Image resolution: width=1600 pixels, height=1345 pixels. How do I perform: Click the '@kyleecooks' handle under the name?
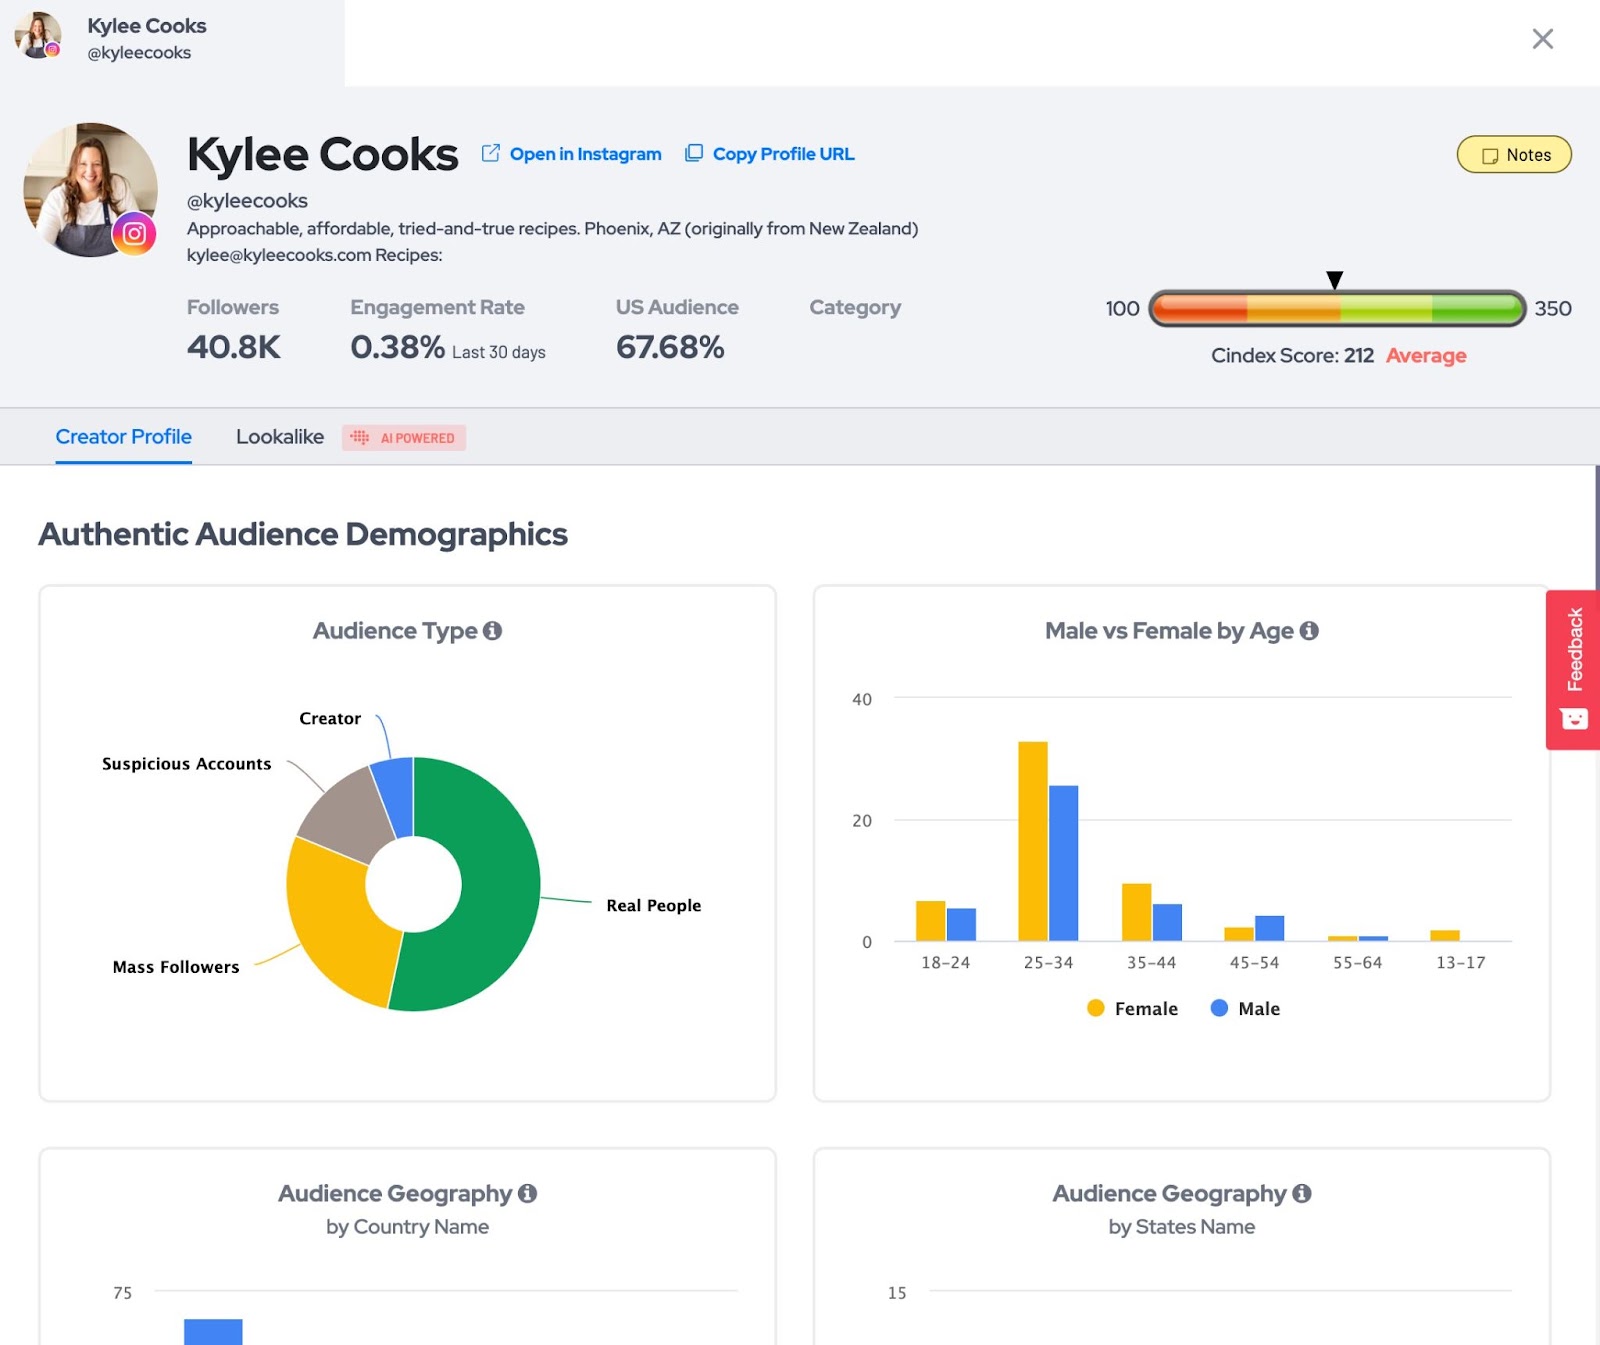click(x=247, y=201)
